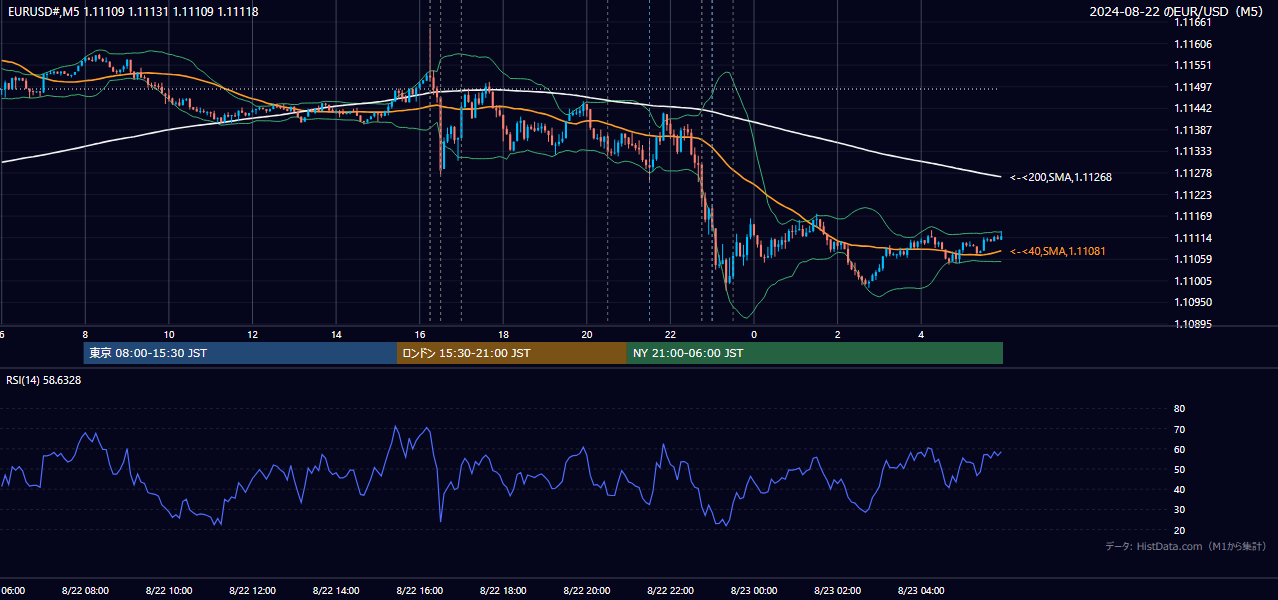
Task: Click RSI scale value 80
Action: coord(1179,409)
